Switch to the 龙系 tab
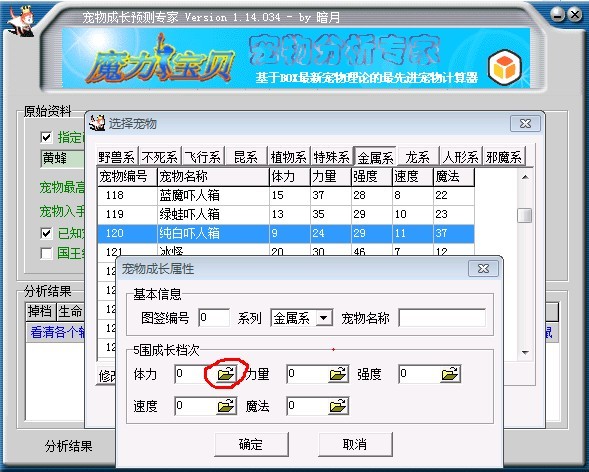 [x=418, y=157]
